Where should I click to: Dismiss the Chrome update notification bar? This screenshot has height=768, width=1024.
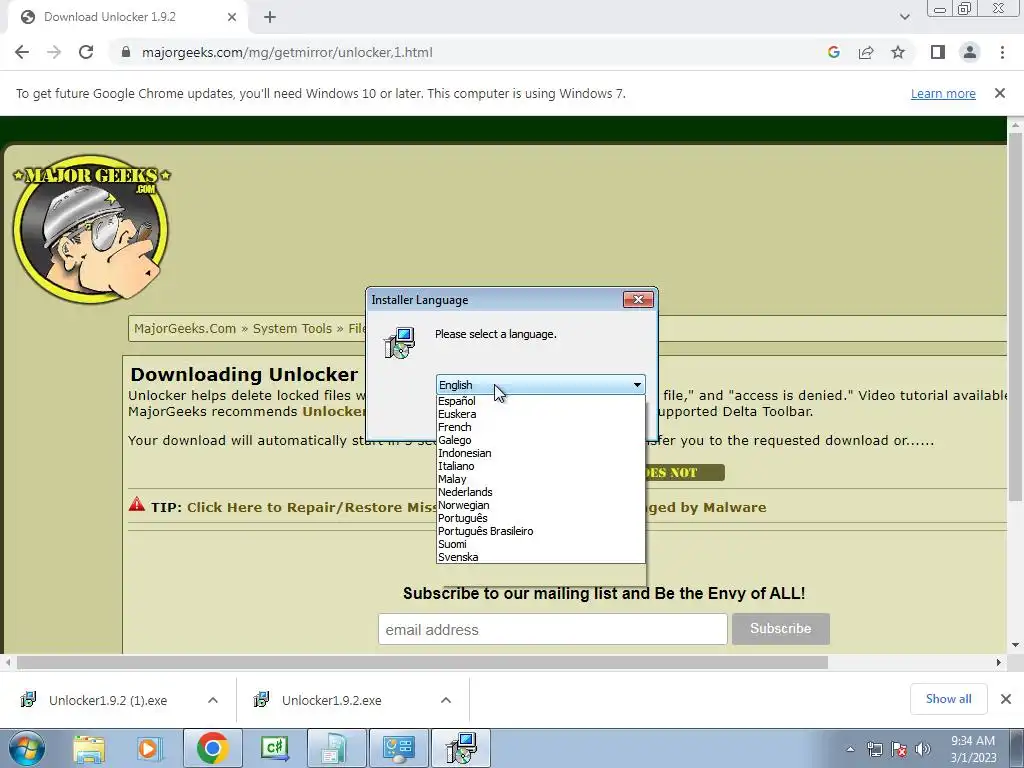point(1000,93)
